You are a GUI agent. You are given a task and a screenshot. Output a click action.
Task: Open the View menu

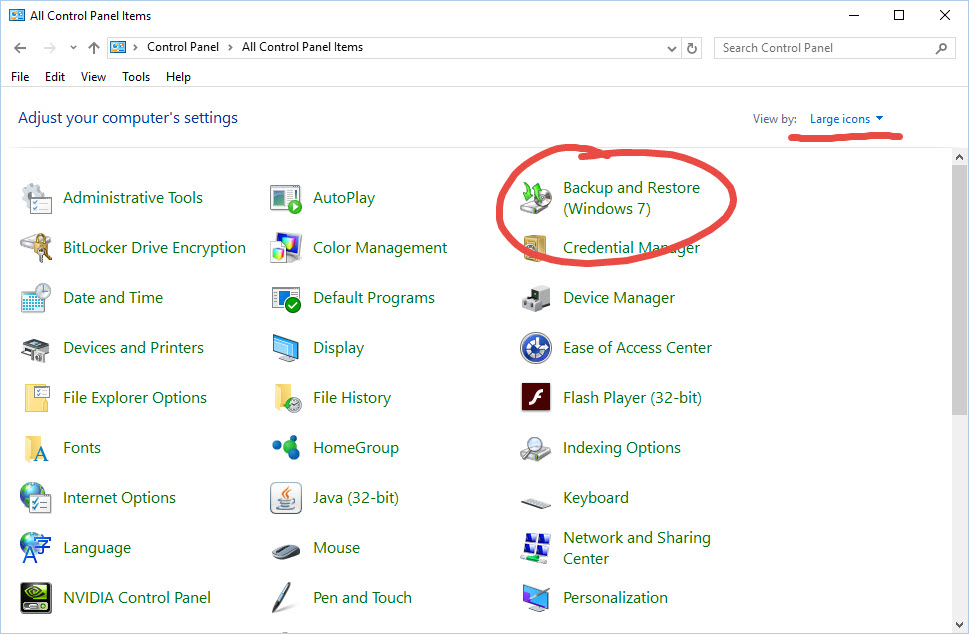[93, 77]
